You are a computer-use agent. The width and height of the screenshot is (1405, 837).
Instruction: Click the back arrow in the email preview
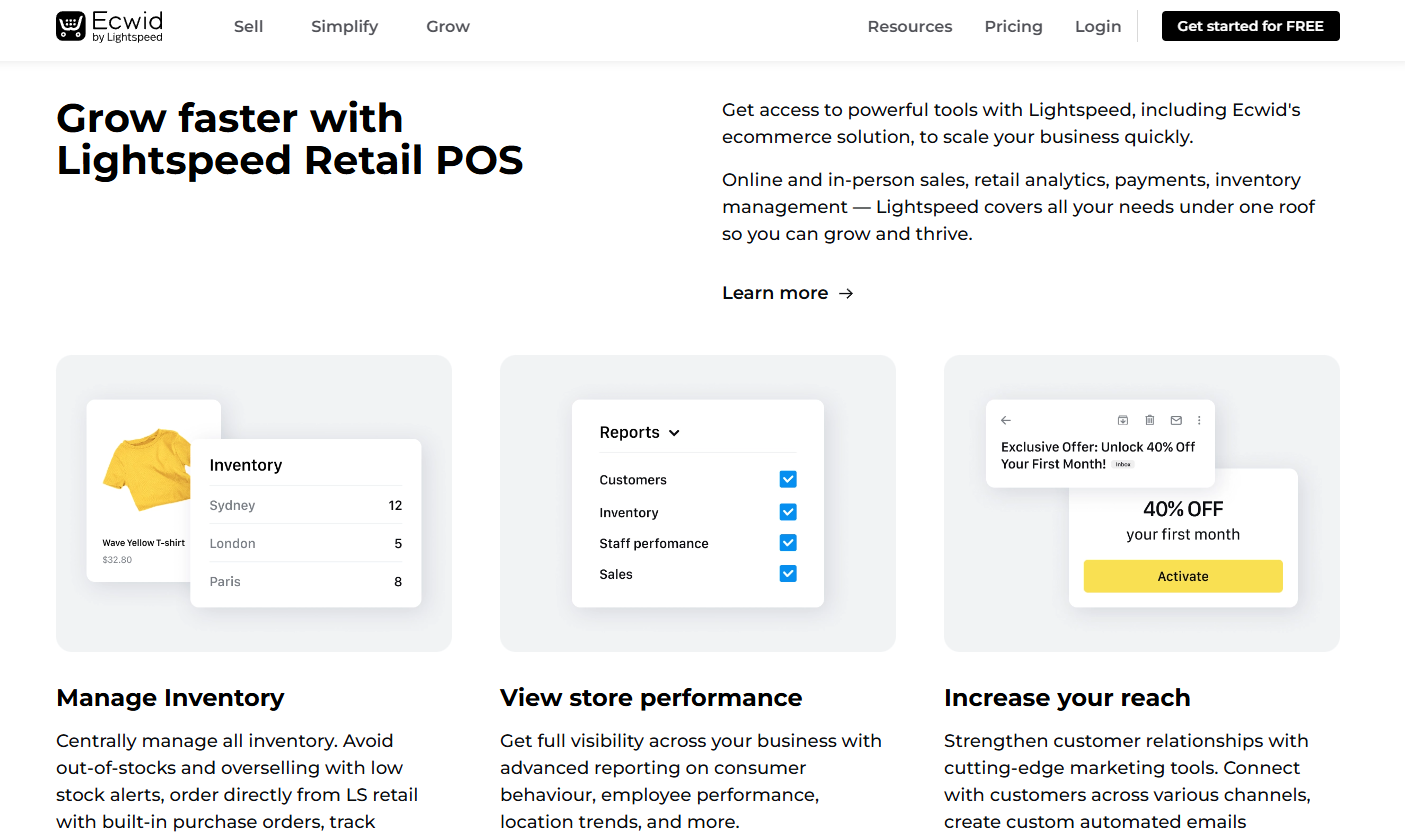click(x=1005, y=420)
